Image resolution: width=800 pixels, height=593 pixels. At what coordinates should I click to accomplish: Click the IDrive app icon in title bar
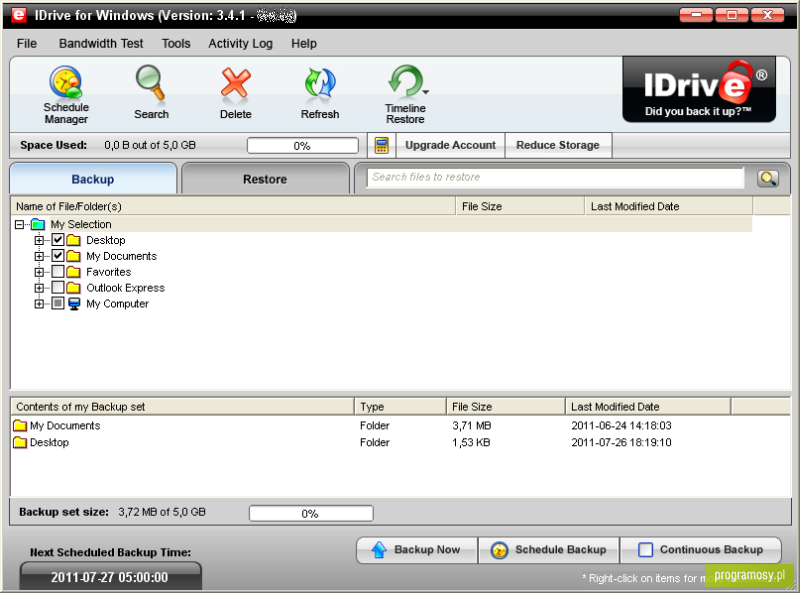click(18, 15)
